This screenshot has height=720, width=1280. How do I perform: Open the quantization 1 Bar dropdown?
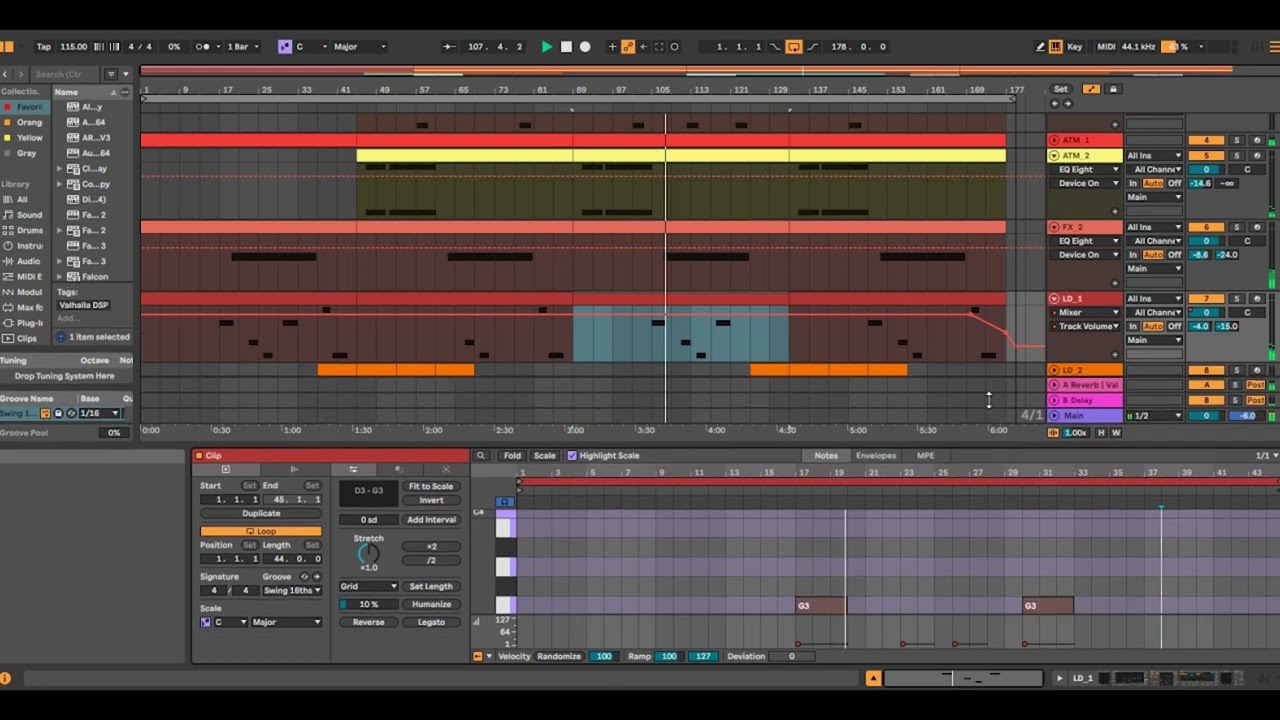[x=243, y=46]
